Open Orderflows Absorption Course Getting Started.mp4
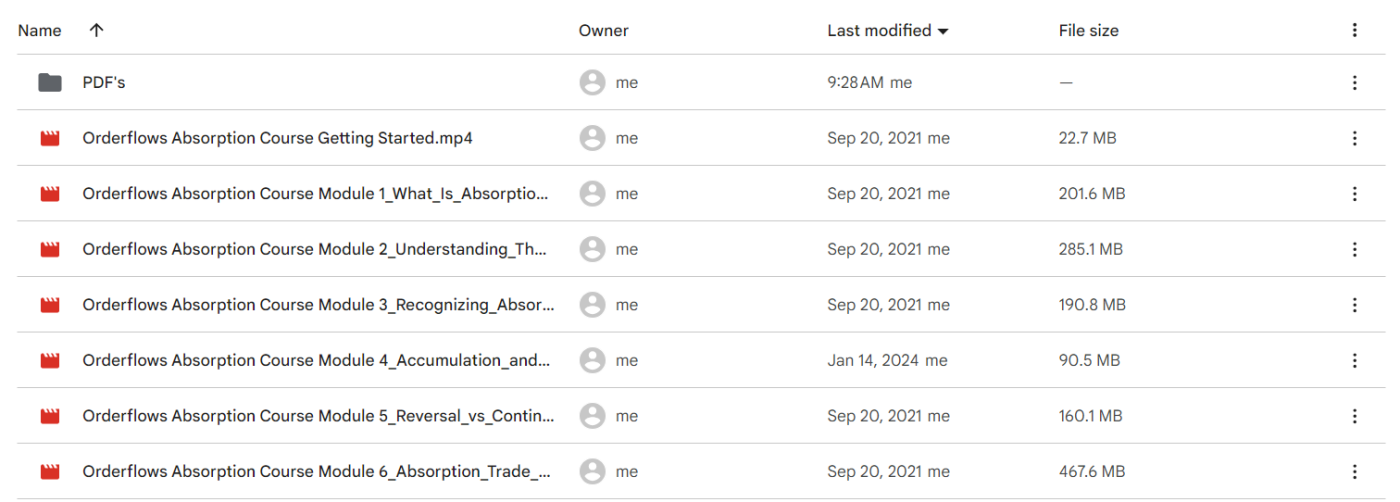 click(x=277, y=139)
